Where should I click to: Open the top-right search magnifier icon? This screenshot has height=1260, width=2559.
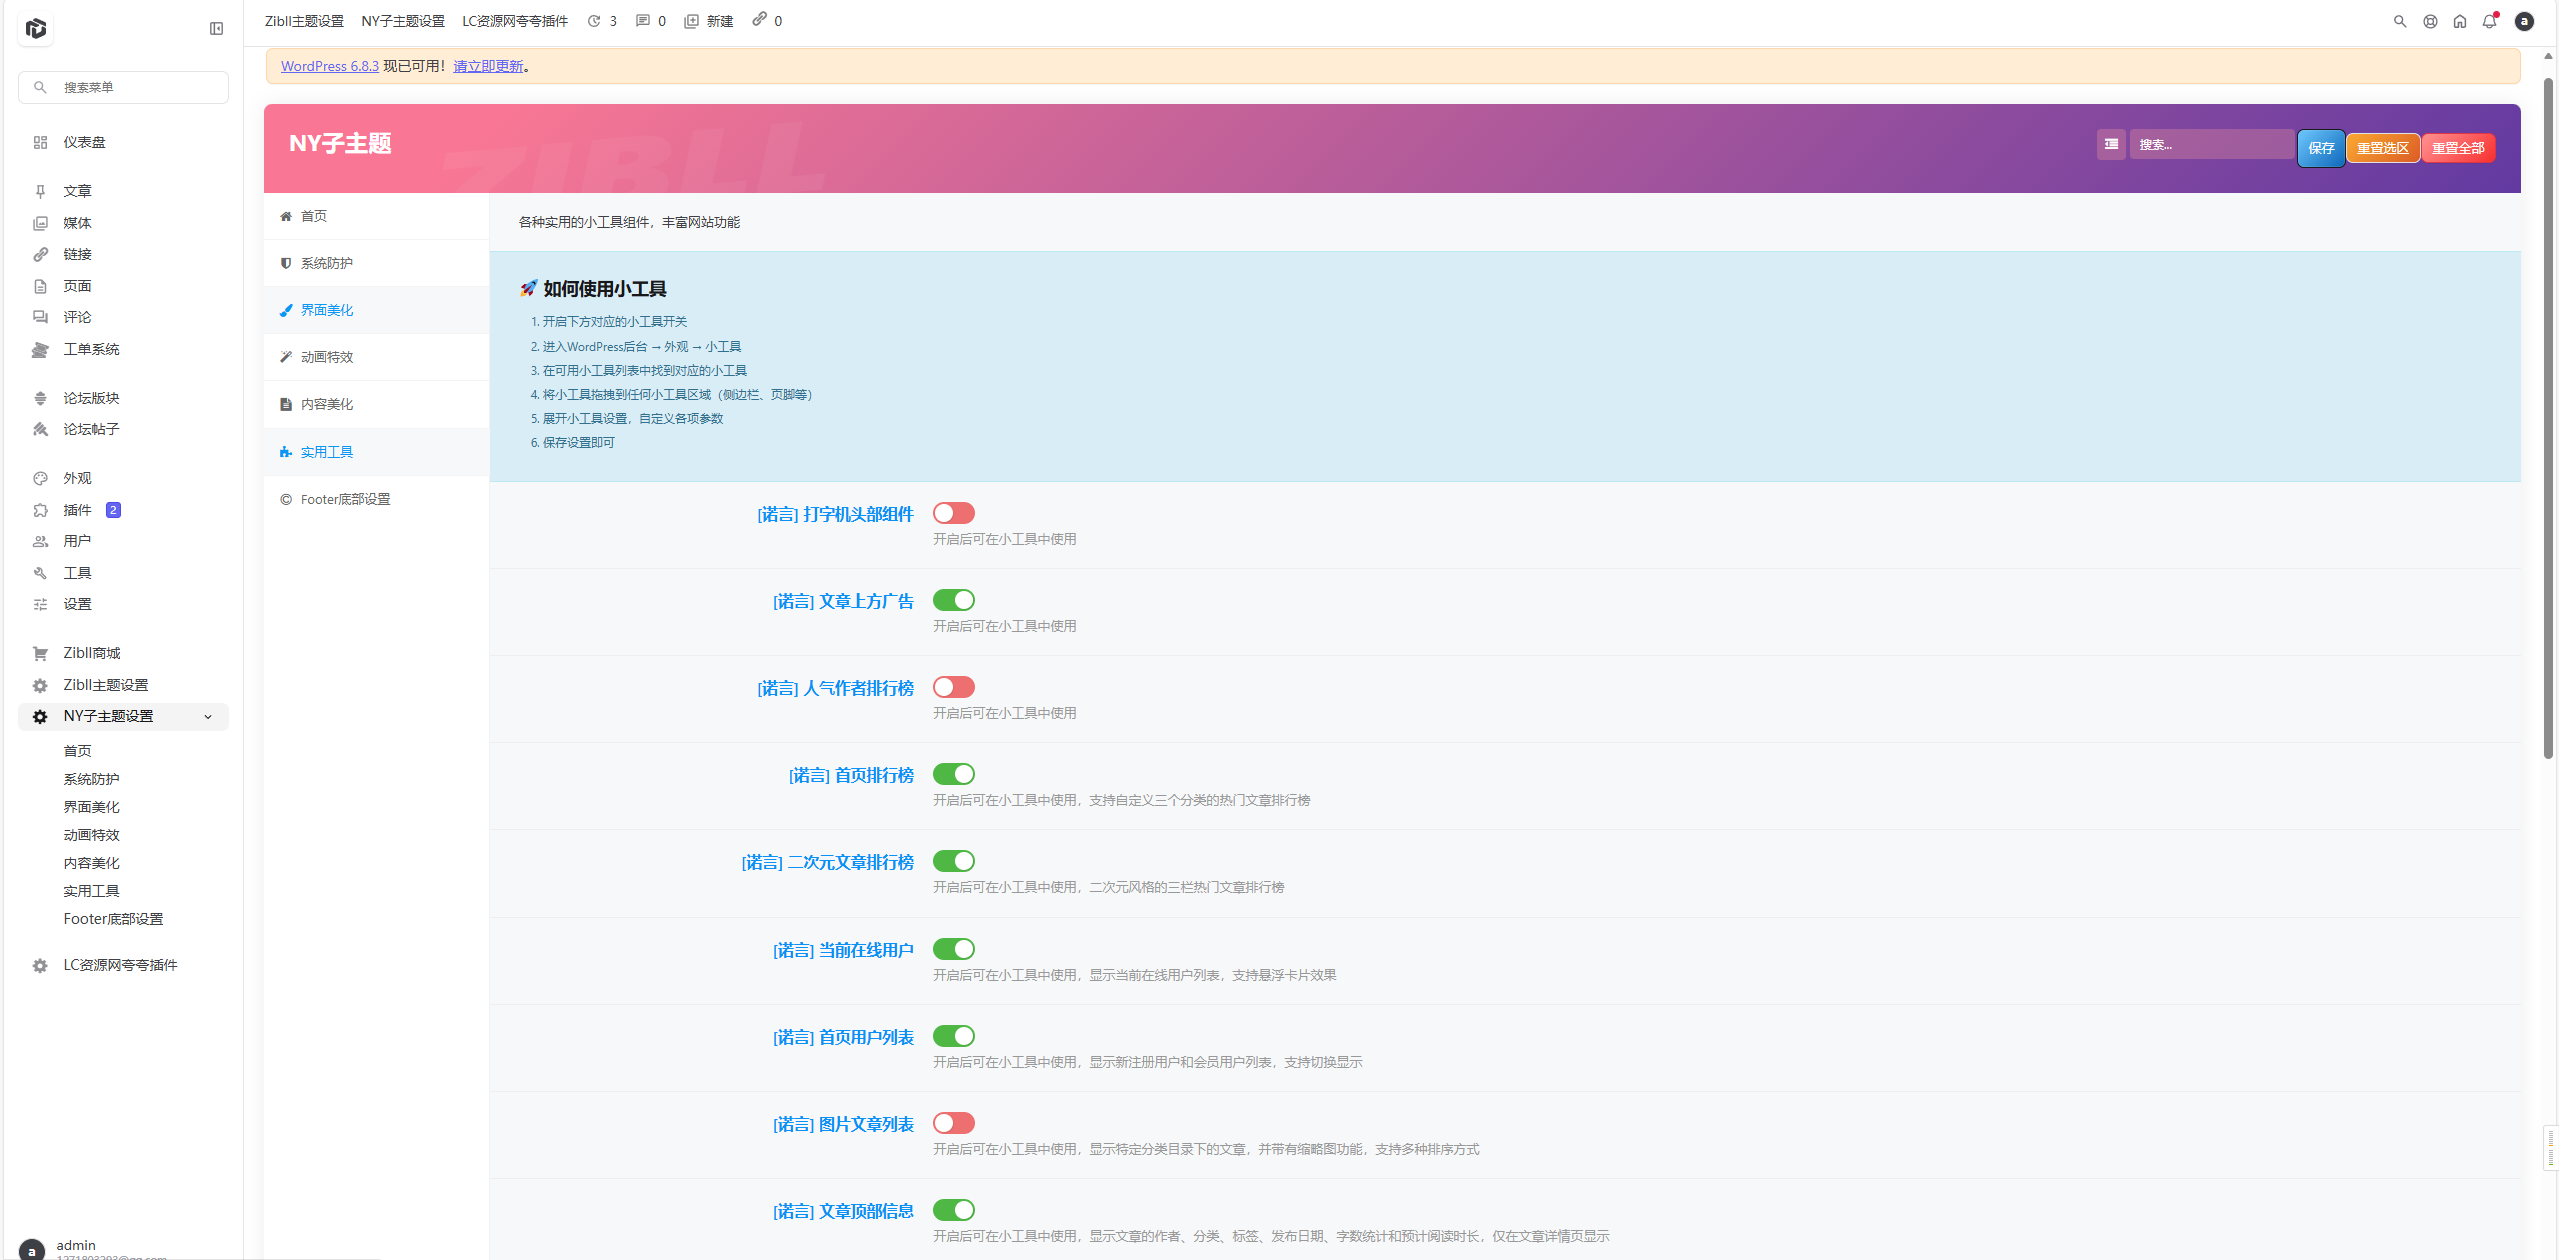coord(2399,21)
